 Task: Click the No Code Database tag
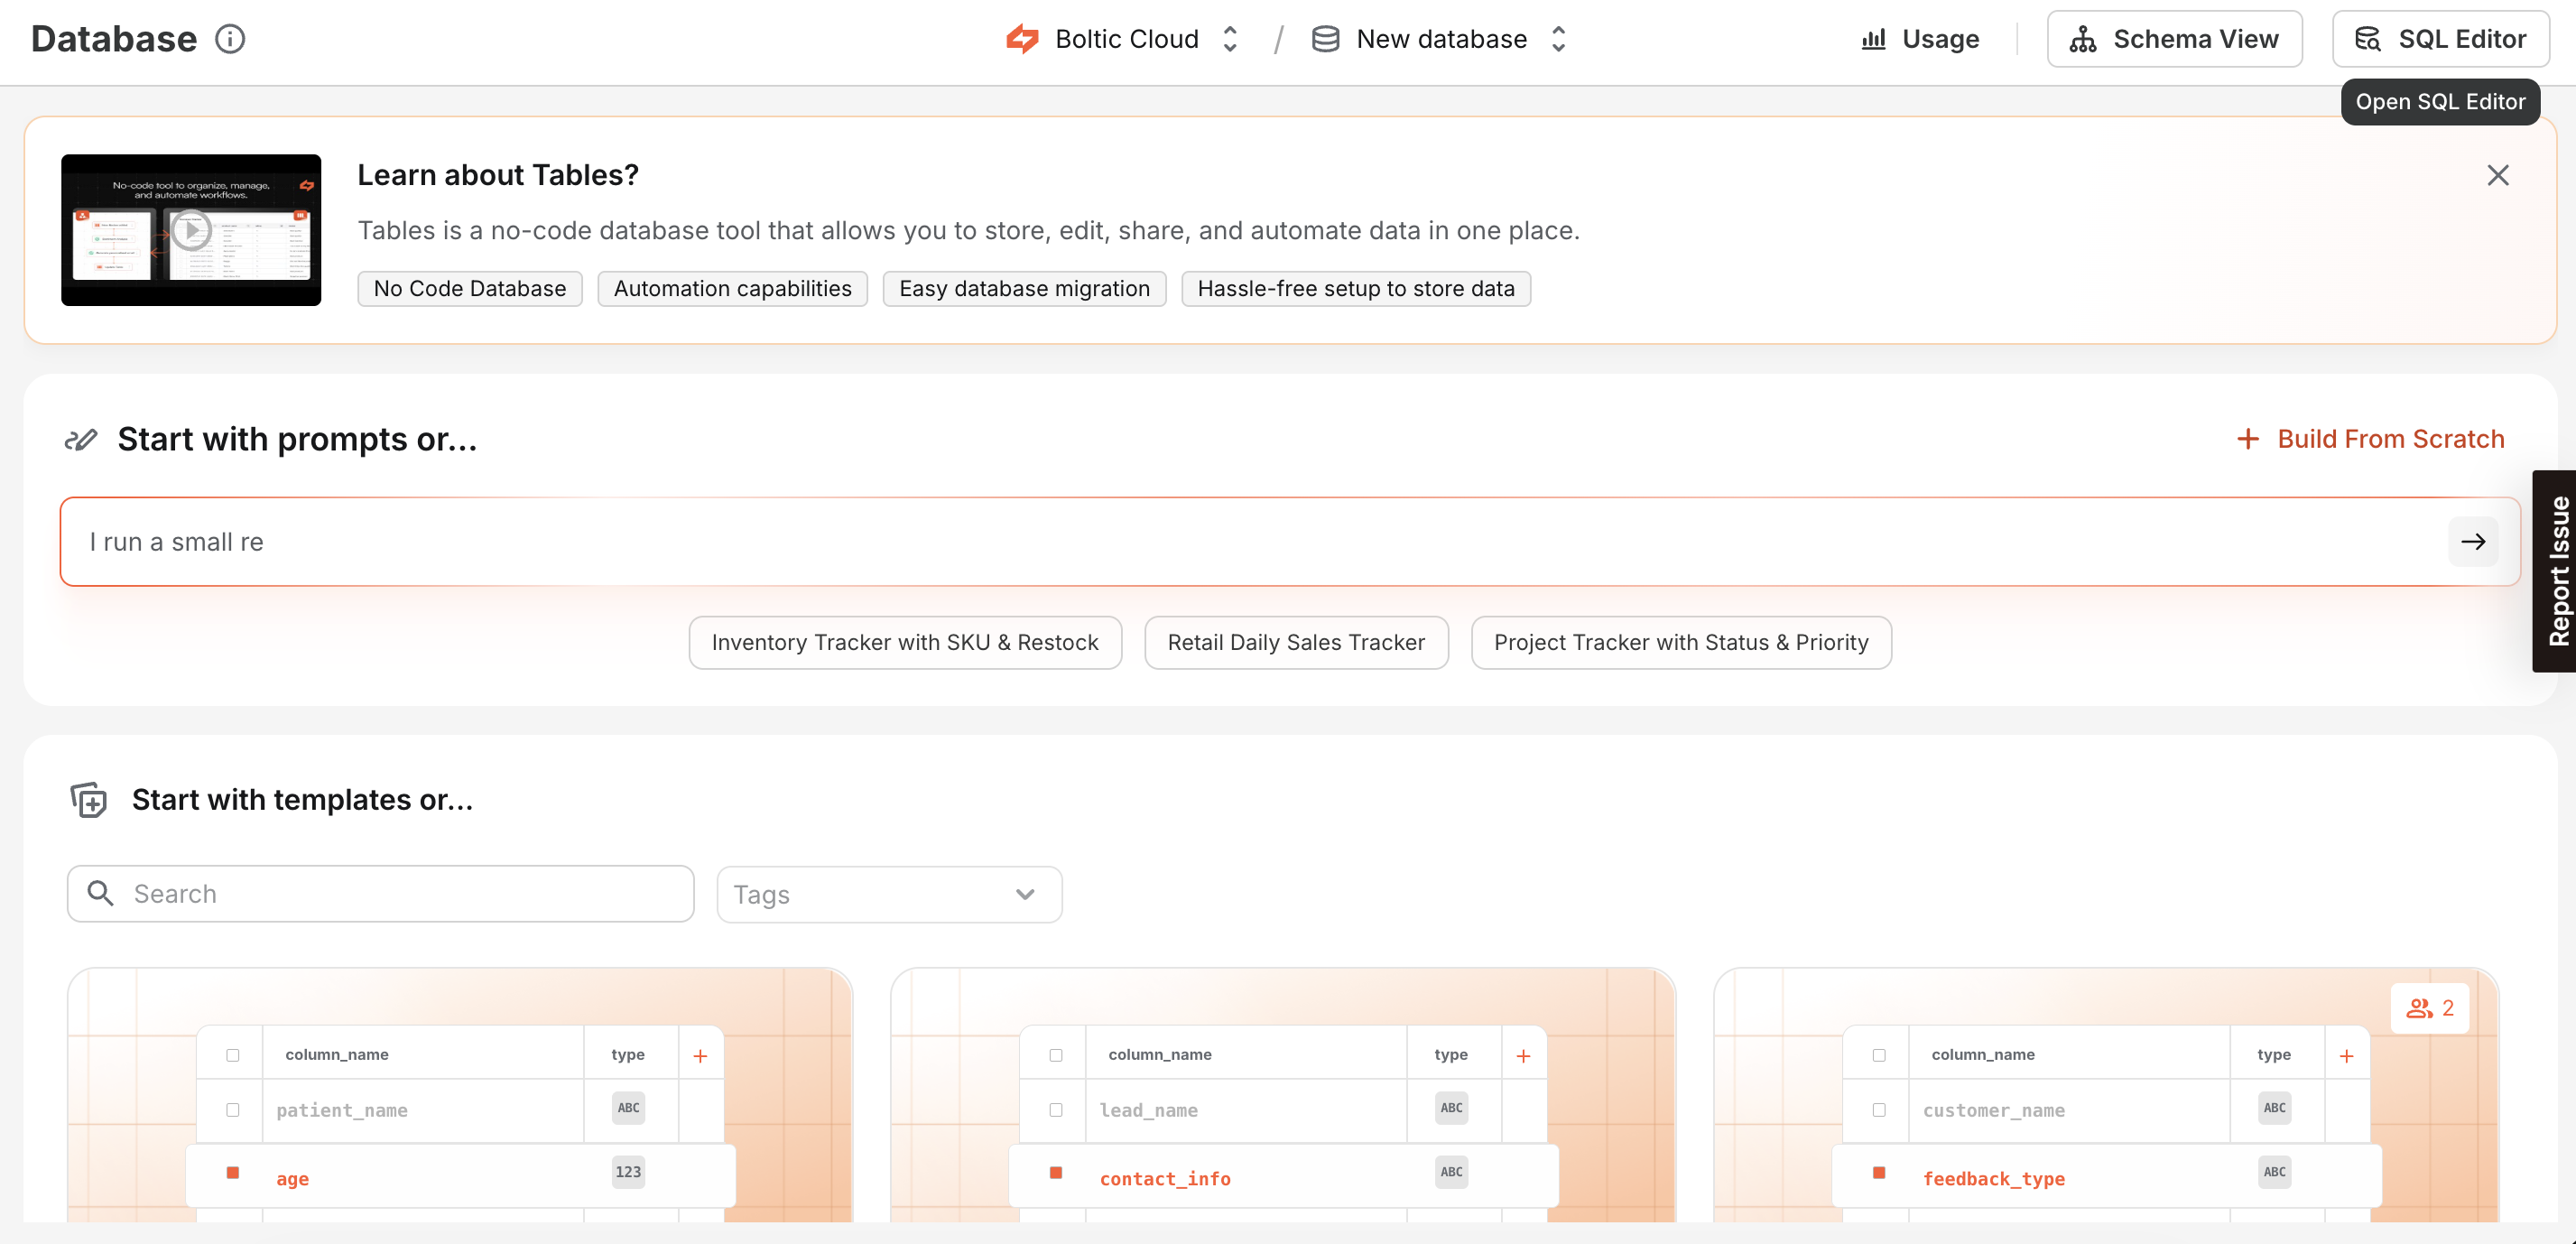pos(469,288)
